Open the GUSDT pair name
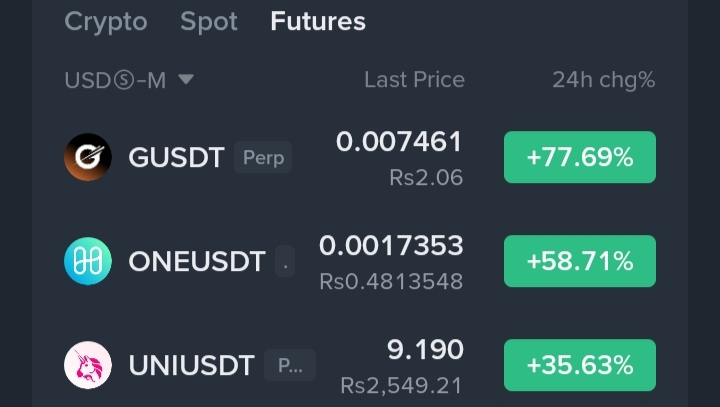The image size is (720, 407). click(x=176, y=158)
